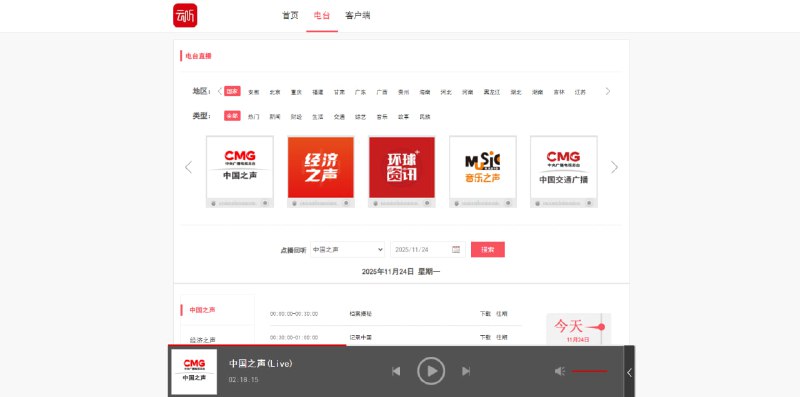Mute audio with speaker icon
Image resolution: width=800 pixels, height=397 pixels.
(560, 371)
